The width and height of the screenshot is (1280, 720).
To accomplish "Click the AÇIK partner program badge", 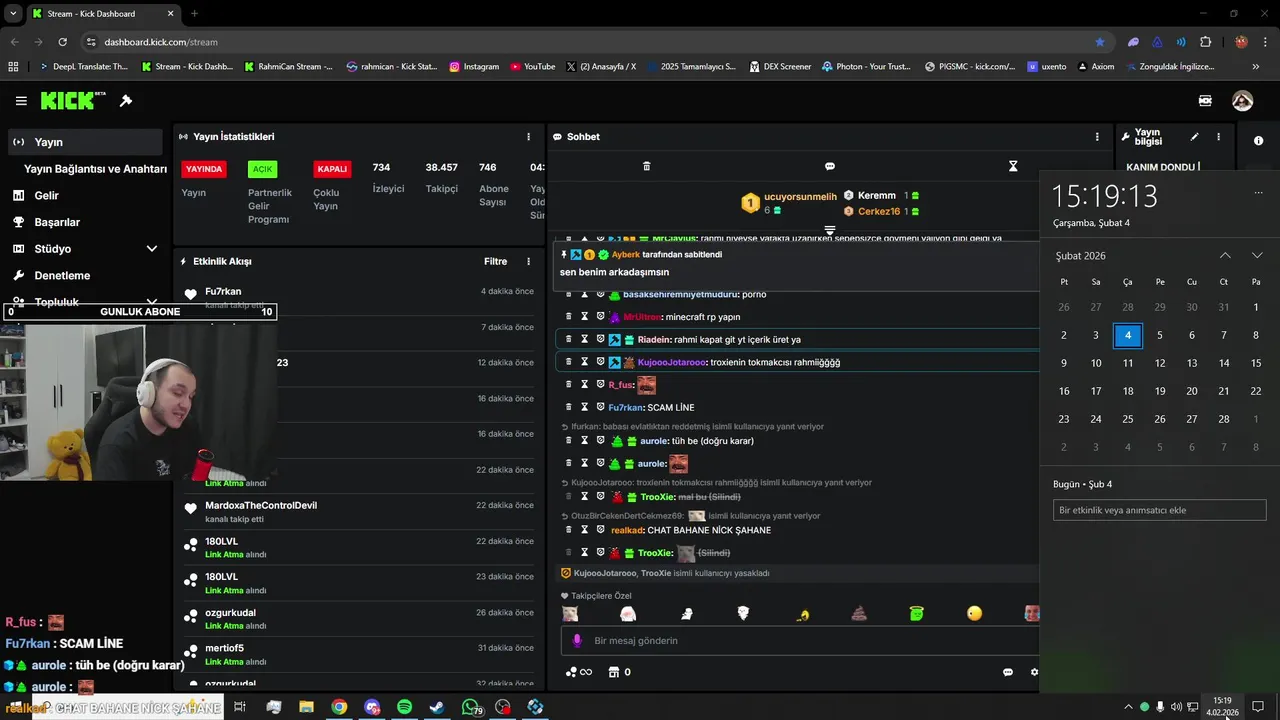I will [262, 169].
